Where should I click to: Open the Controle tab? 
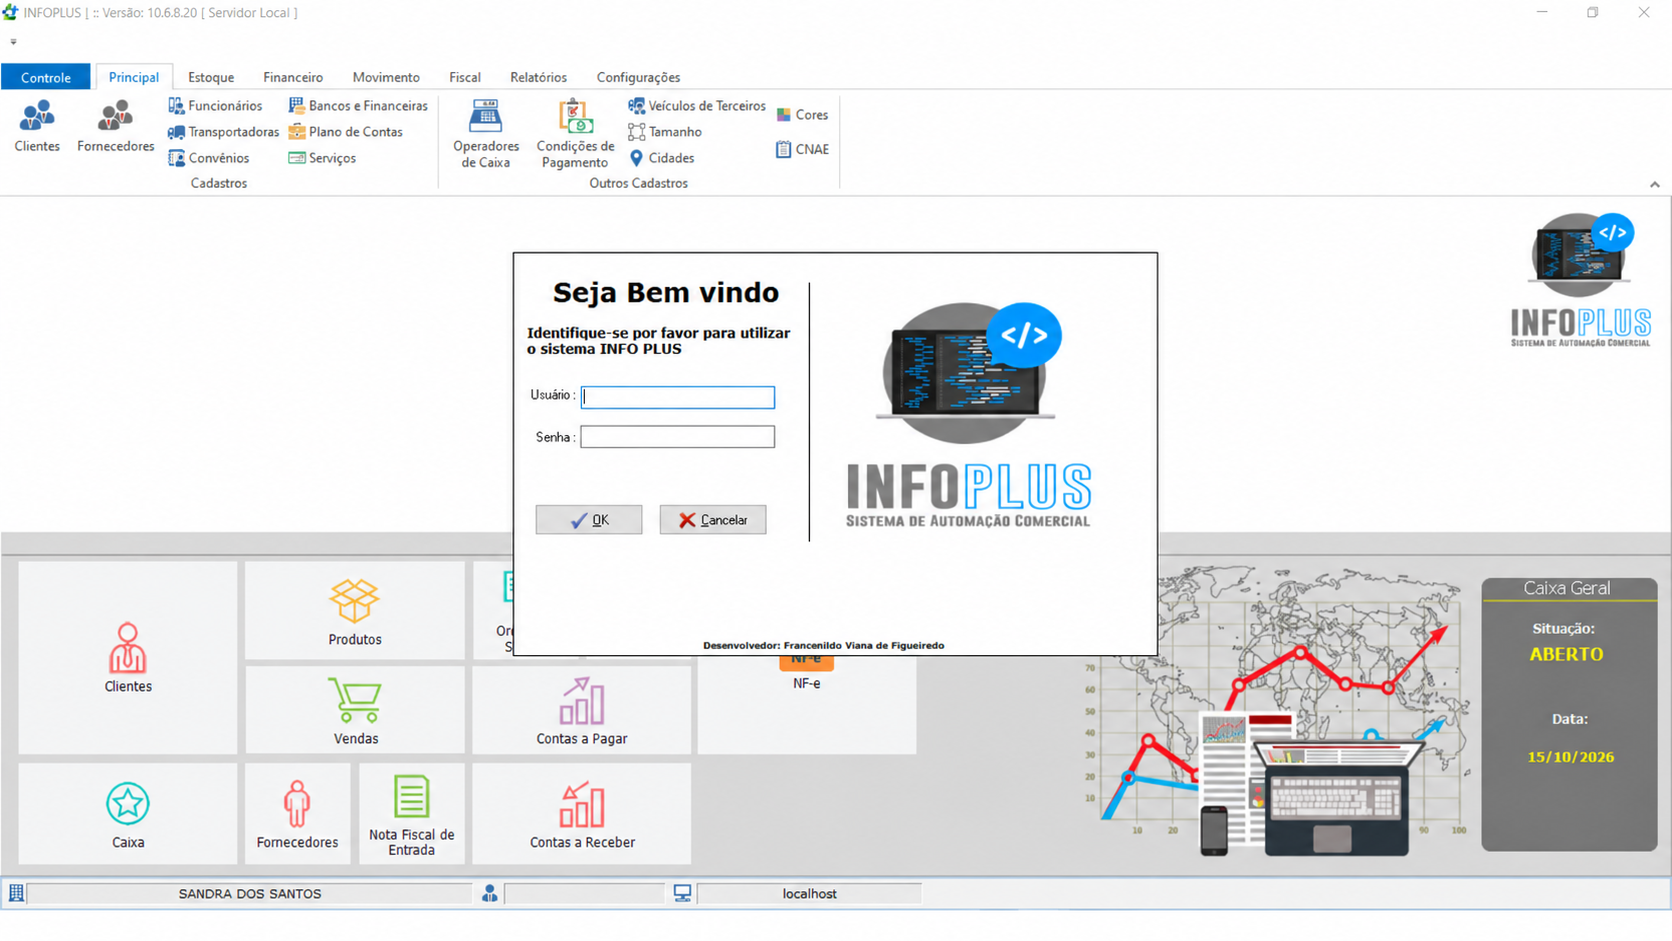(x=46, y=77)
